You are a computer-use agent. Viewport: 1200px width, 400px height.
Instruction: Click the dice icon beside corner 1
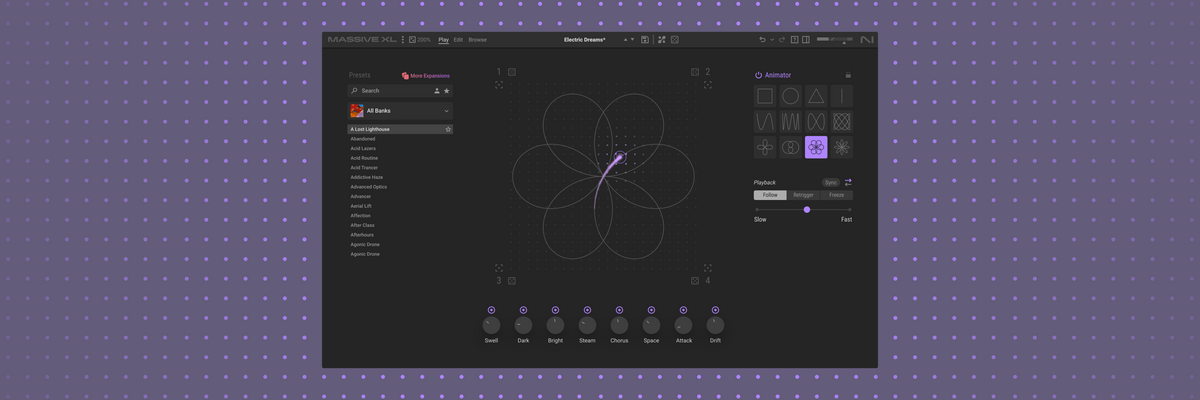click(x=512, y=72)
